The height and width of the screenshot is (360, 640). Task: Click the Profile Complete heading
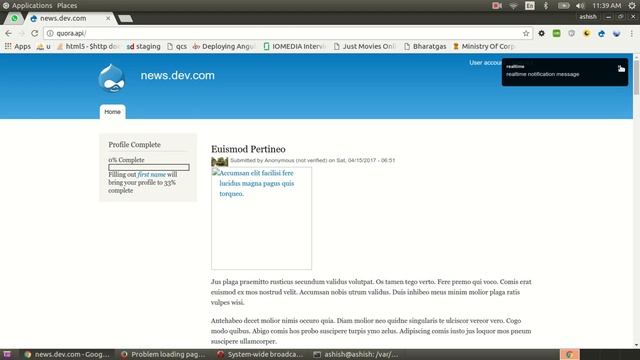click(134, 145)
